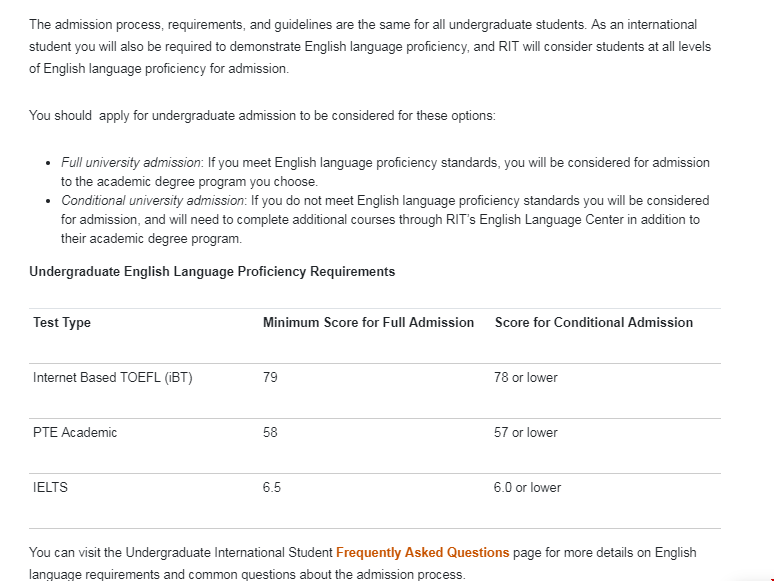The height and width of the screenshot is (581, 774).
Task: Click the sentence starting You can visit the Undergraduate
Action: point(180,552)
